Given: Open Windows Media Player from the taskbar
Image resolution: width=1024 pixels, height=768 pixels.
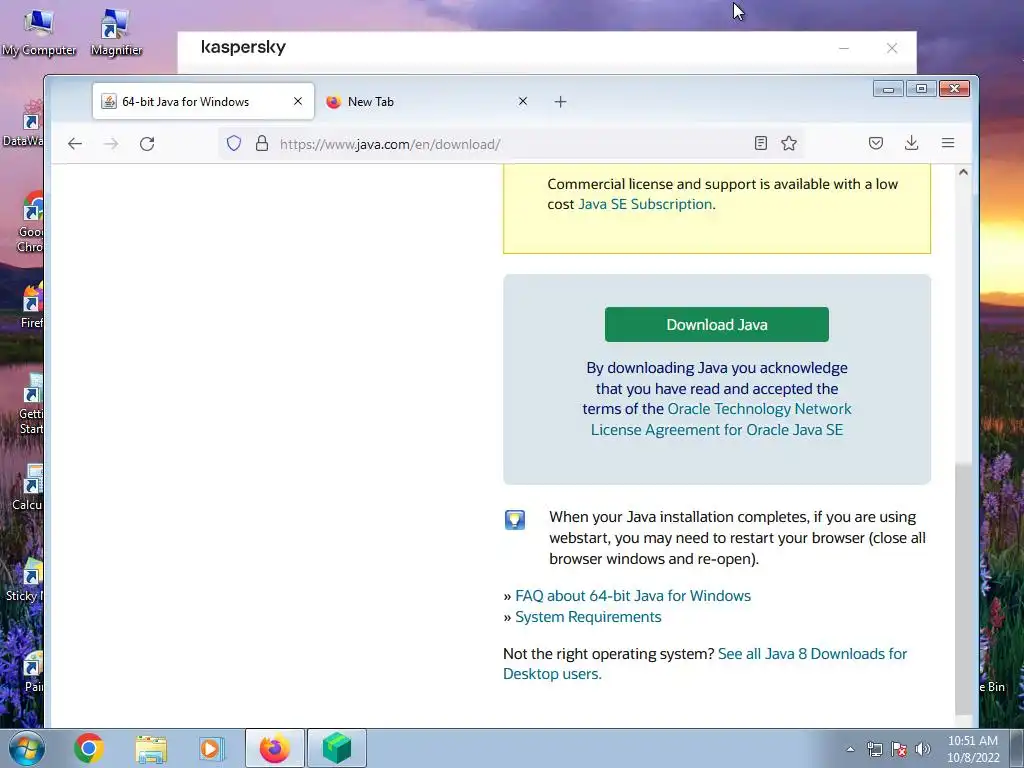Looking at the screenshot, I should pyautogui.click(x=211, y=748).
